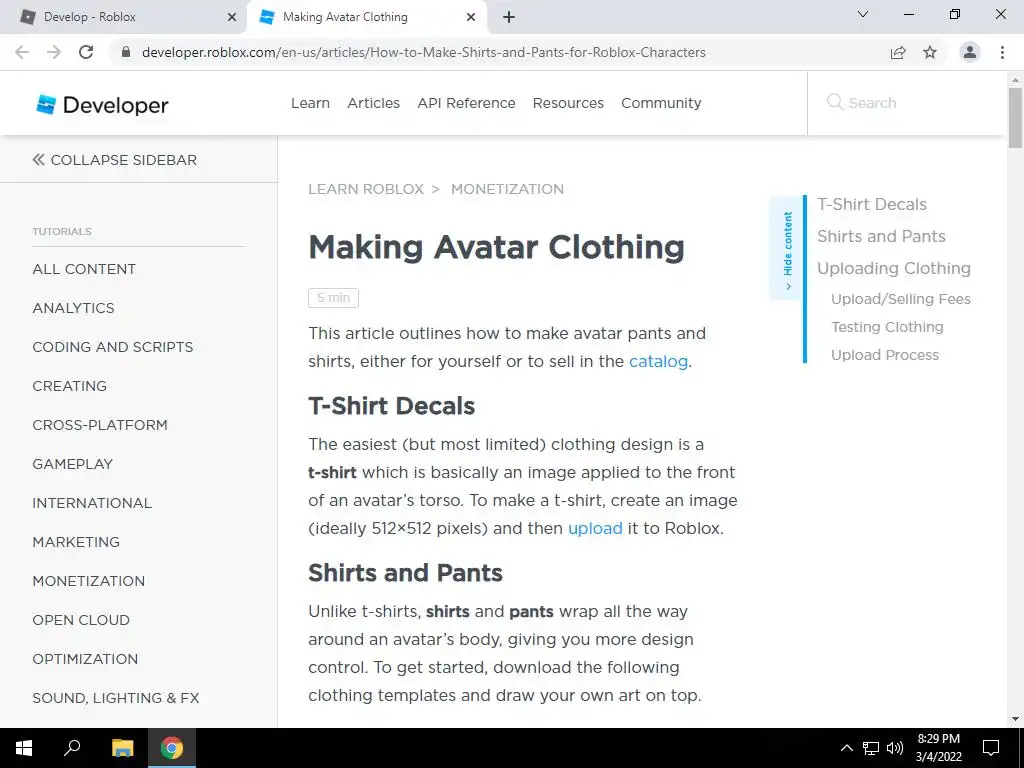Open Windows taskbar search
Image resolution: width=1024 pixels, height=768 pixels.
pyautogui.click(x=72, y=748)
